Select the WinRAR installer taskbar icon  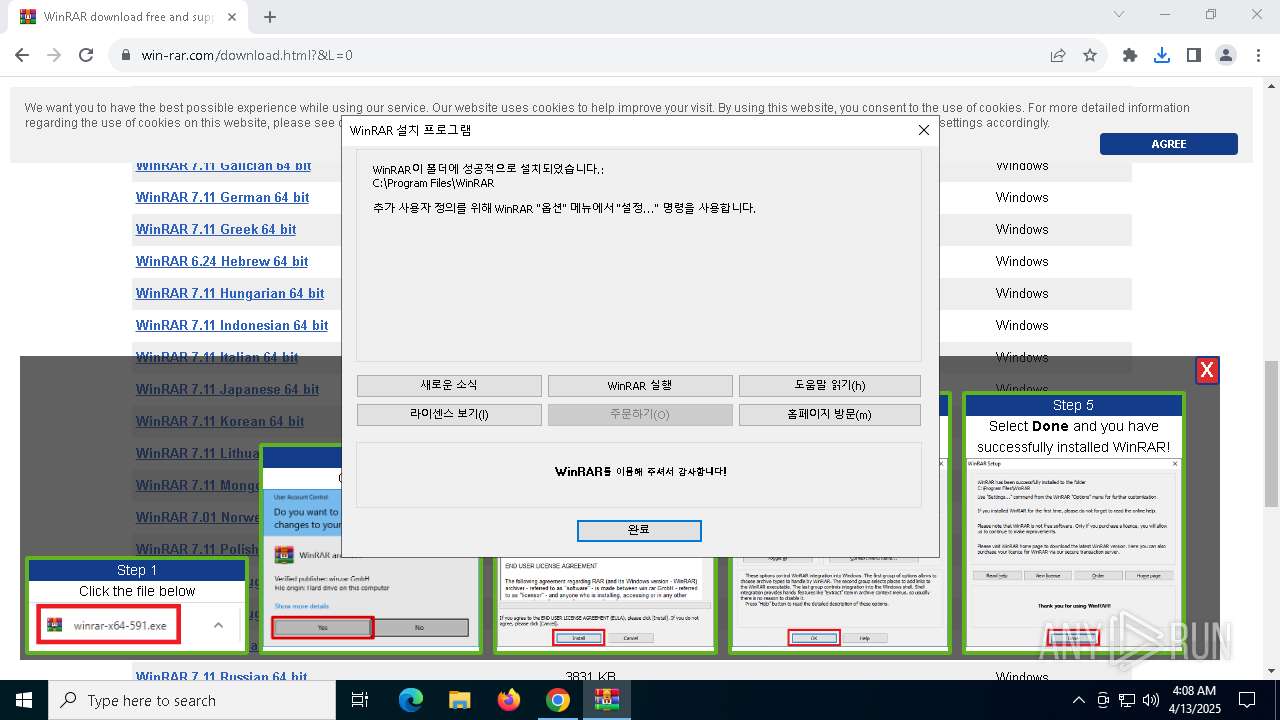pyautogui.click(x=606, y=700)
